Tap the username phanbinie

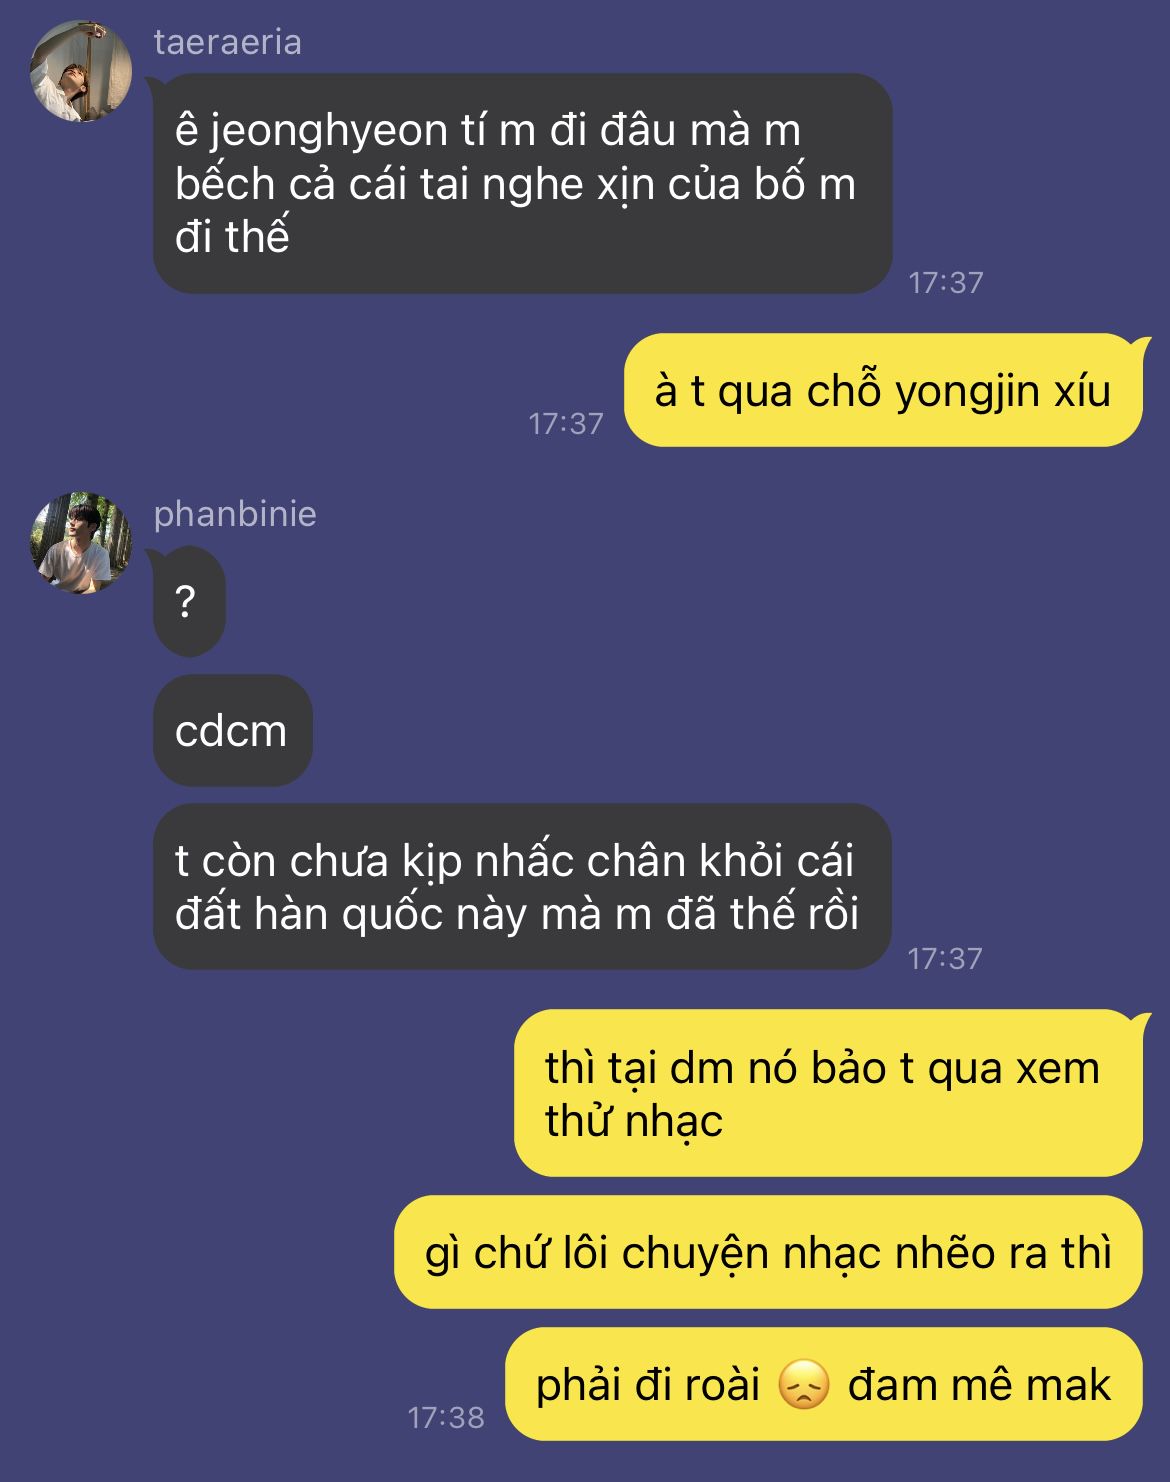point(235,514)
